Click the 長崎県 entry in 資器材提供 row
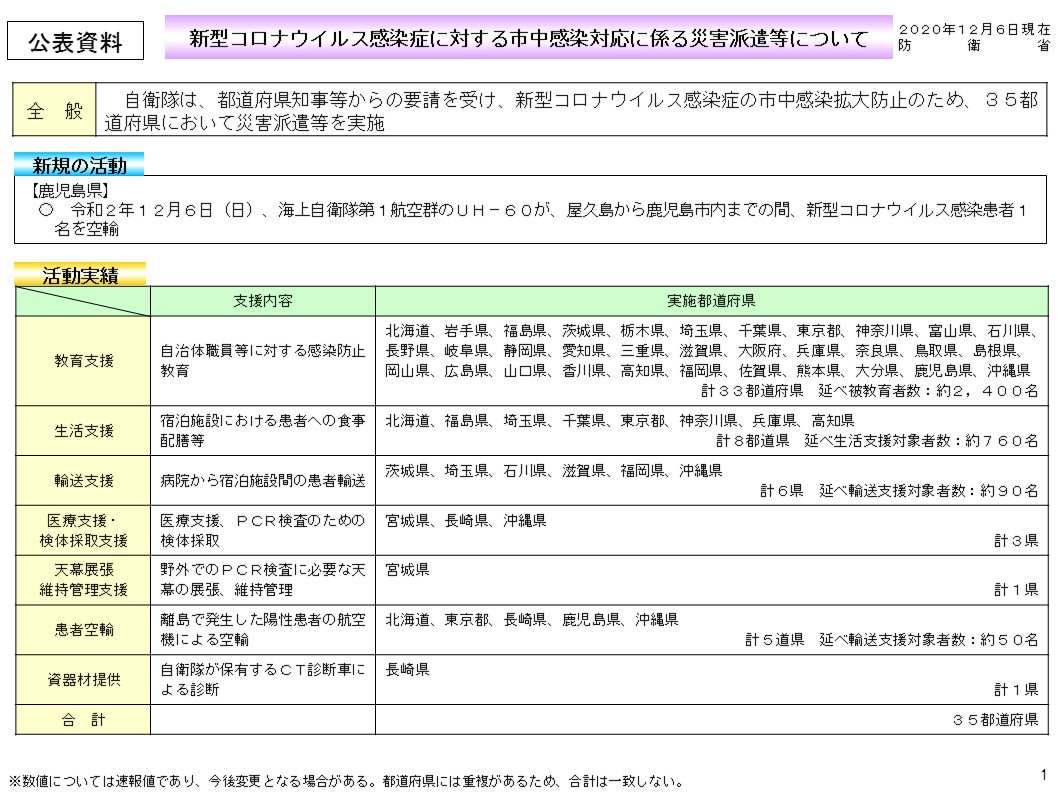1058x794 pixels. [408, 670]
